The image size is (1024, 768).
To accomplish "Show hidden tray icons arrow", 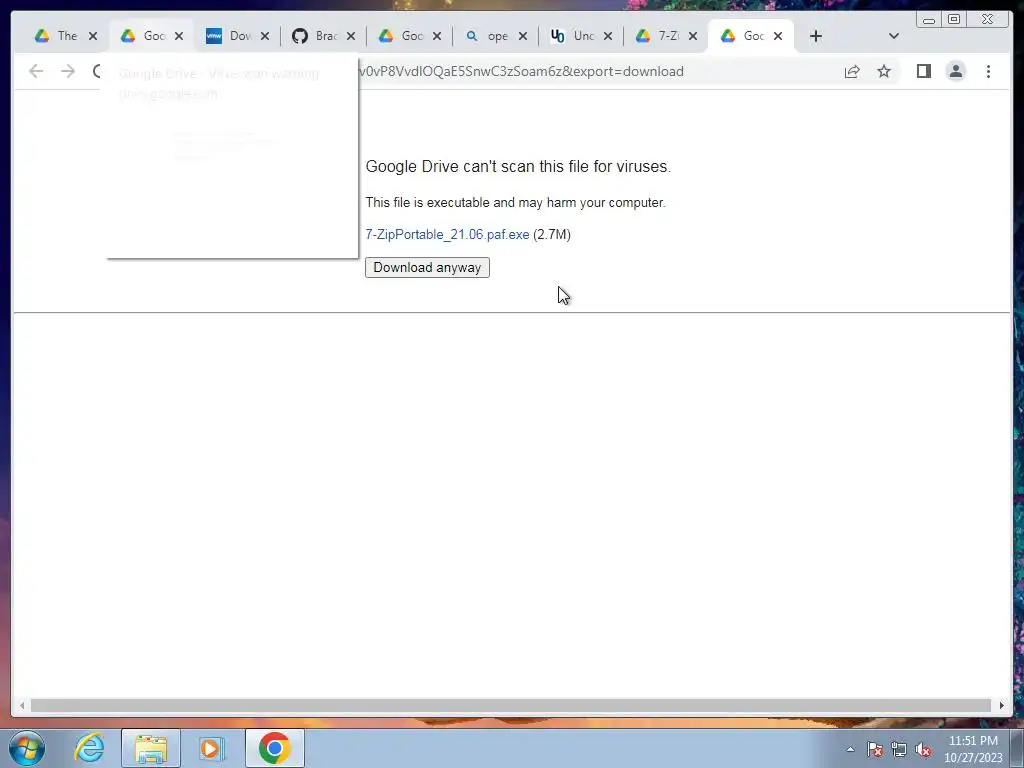I will (x=850, y=749).
